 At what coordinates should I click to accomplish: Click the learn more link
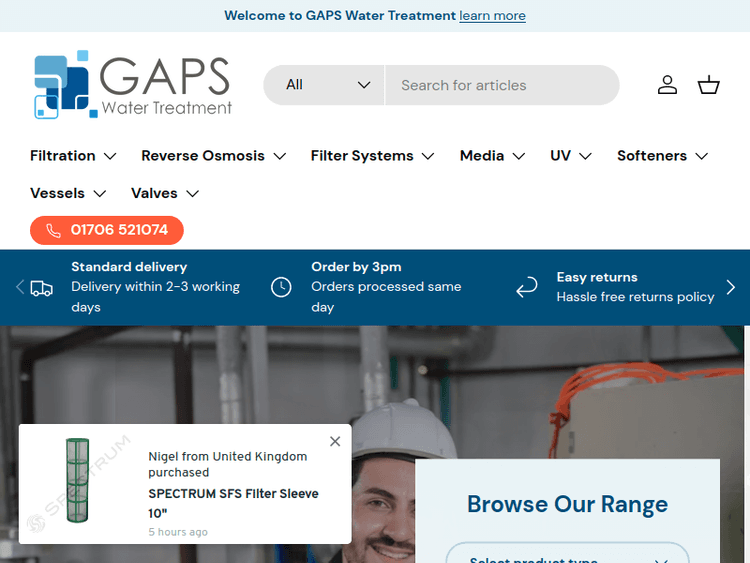[x=492, y=16]
